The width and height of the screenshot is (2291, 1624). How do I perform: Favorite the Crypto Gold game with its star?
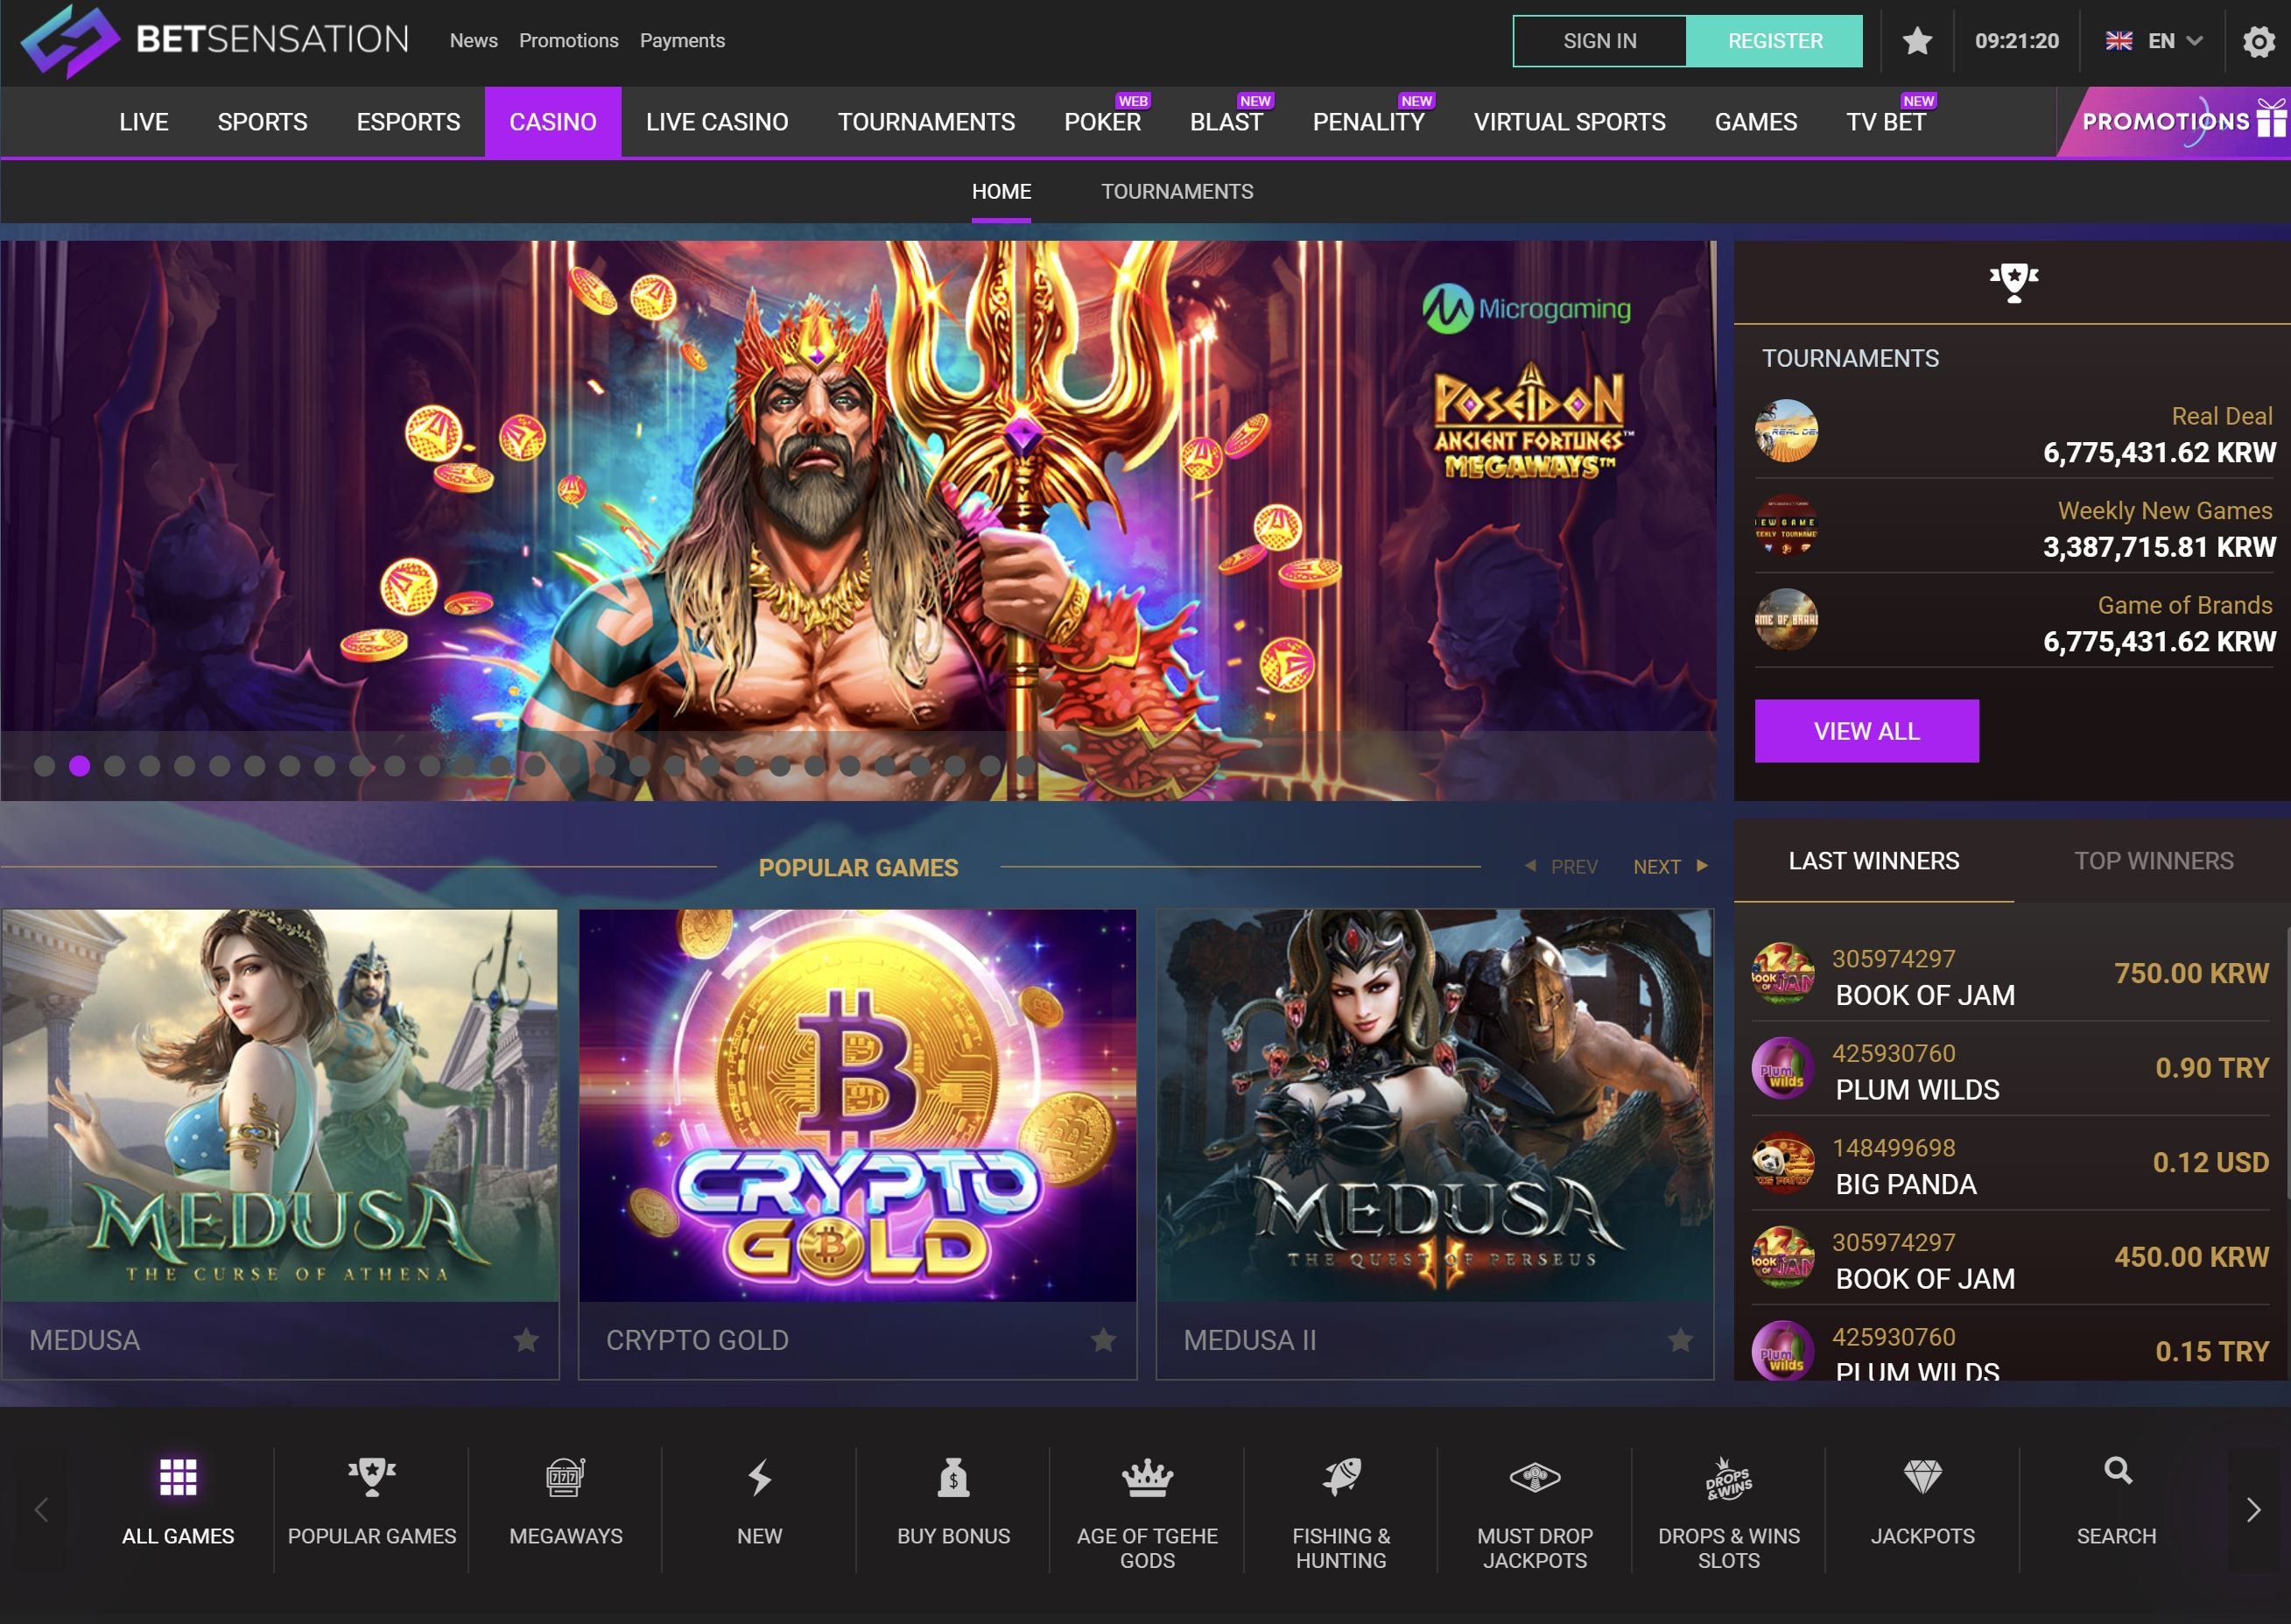point(1103,1339)
